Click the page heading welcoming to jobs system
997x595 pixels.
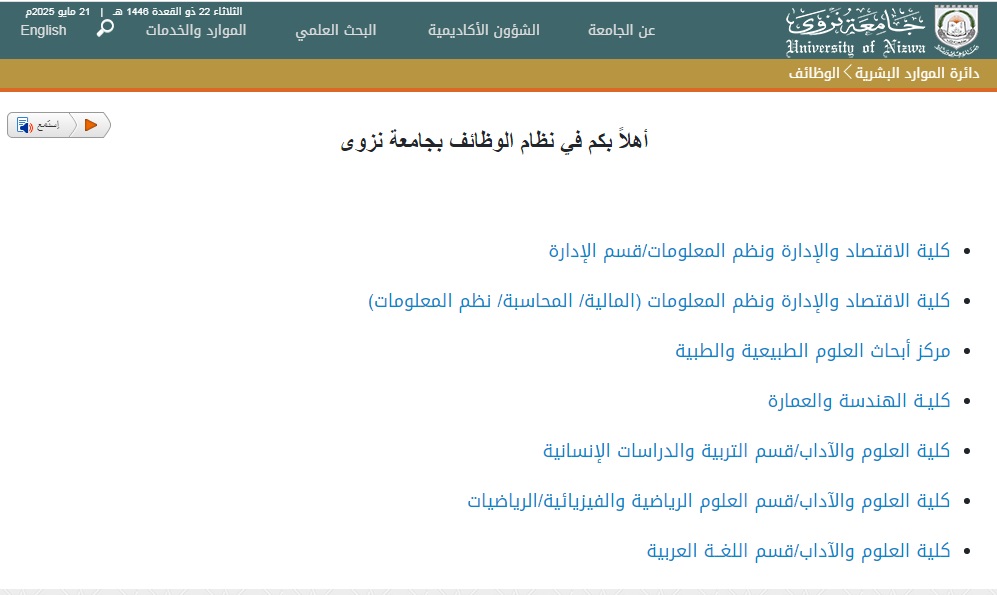pos(496,141)
